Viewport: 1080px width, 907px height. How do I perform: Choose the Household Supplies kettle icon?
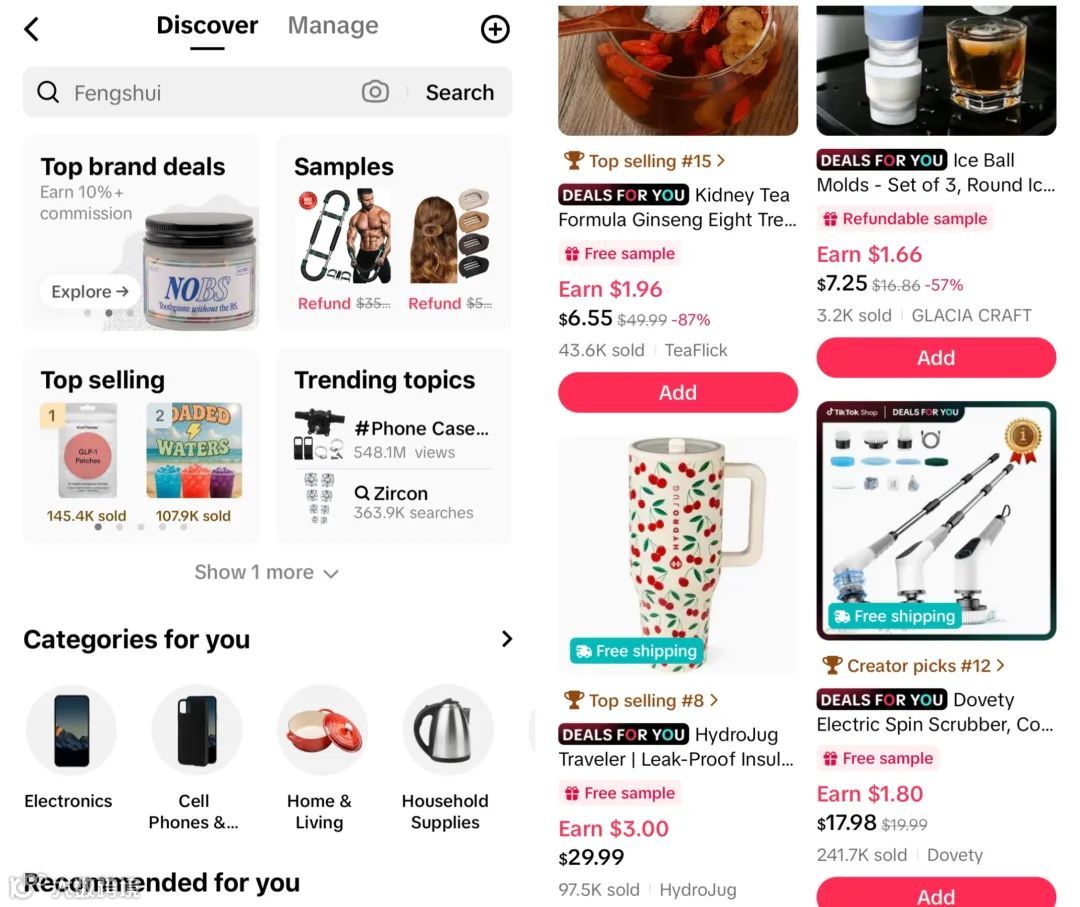[x=448, y=730]
